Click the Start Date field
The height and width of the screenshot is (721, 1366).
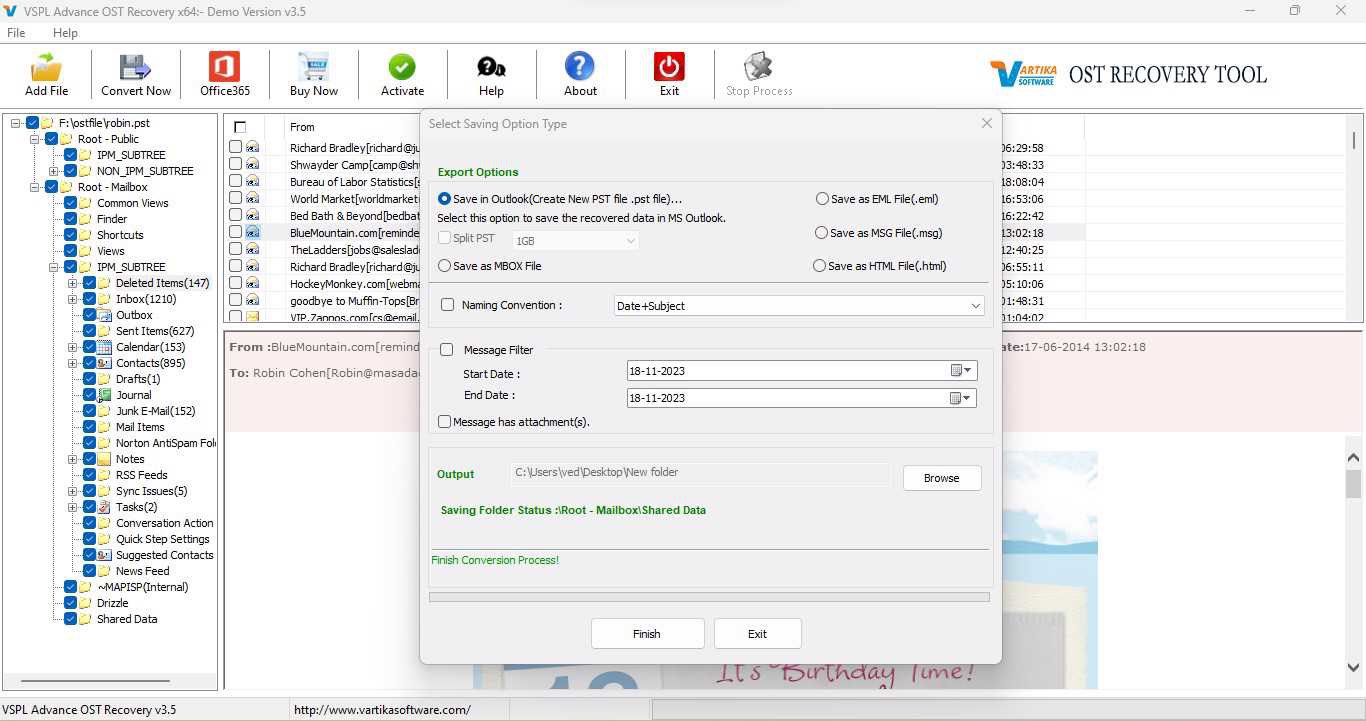coord(802,371)
